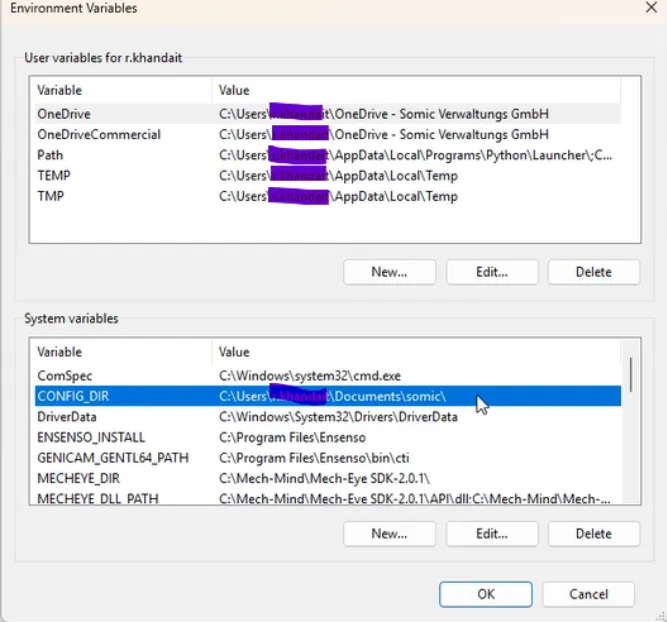Click value C:\Program Files\Ensenso\bin\cti
Viewport: 667px width, 622px height.
click(314, 458)
